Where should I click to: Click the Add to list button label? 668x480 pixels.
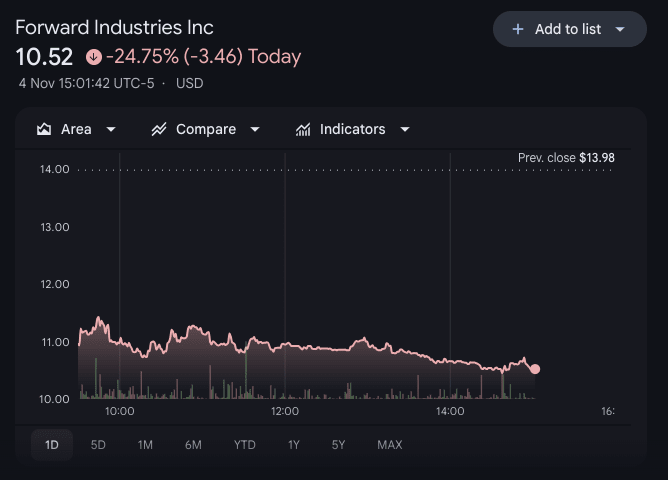568,29
